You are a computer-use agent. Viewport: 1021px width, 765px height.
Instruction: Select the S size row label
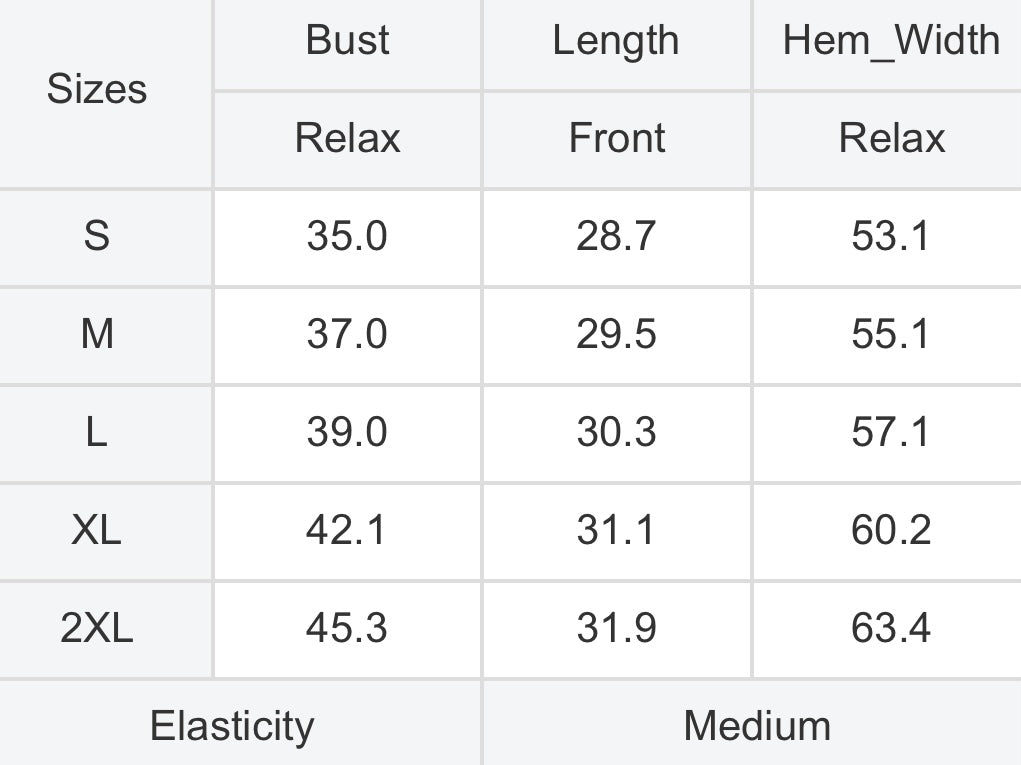(x=96, y=235)
